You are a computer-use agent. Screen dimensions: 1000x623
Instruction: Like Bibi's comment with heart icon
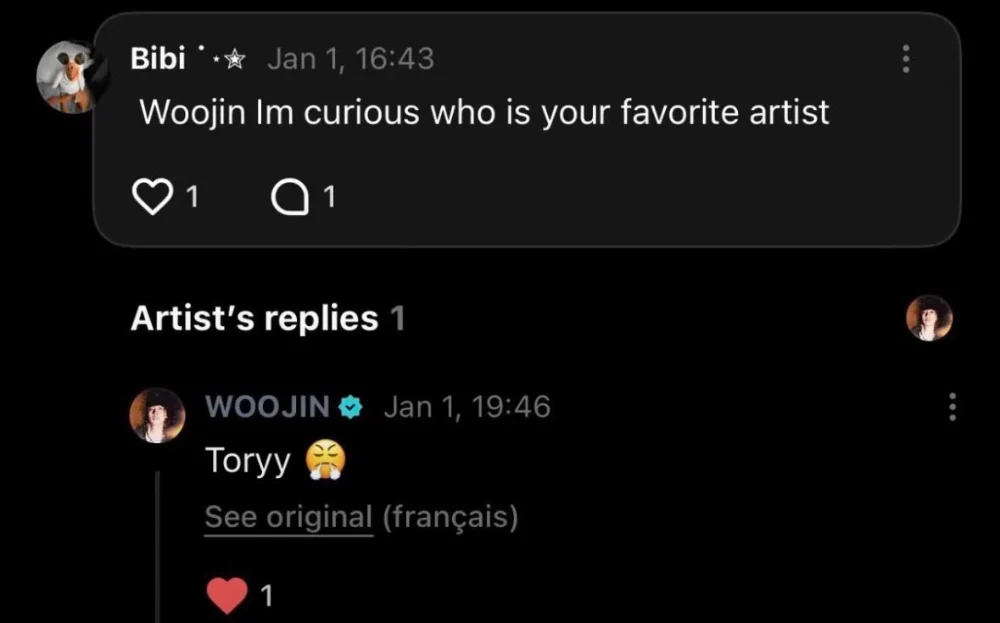tap(152, 197)
